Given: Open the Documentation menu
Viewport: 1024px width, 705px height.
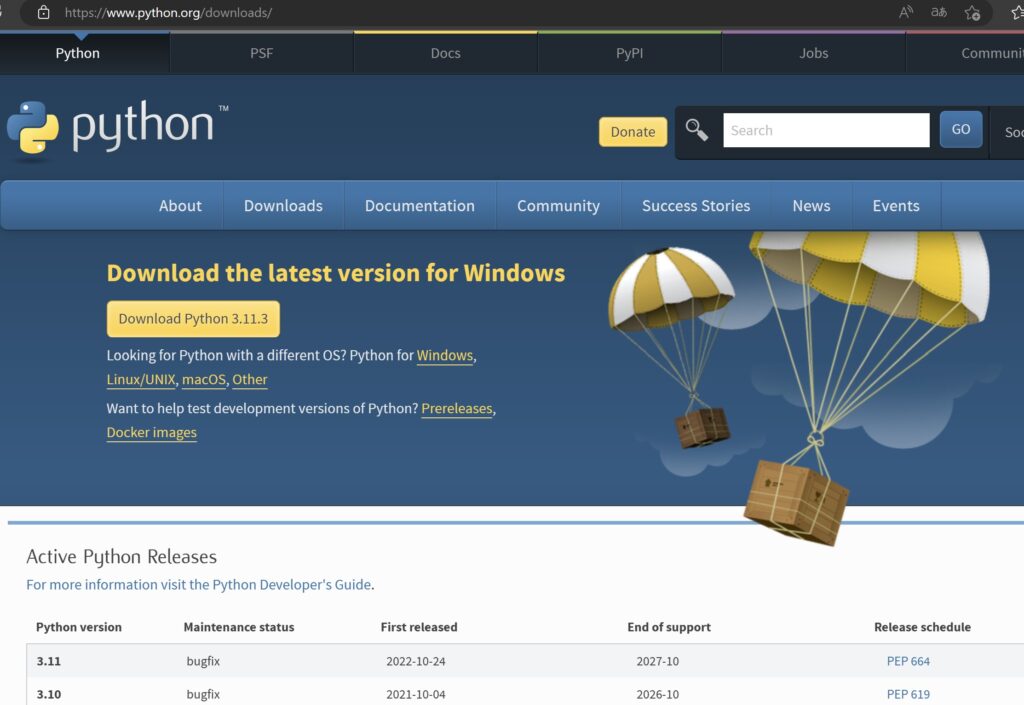Looking at the screenshot, I should click(420, 206).
